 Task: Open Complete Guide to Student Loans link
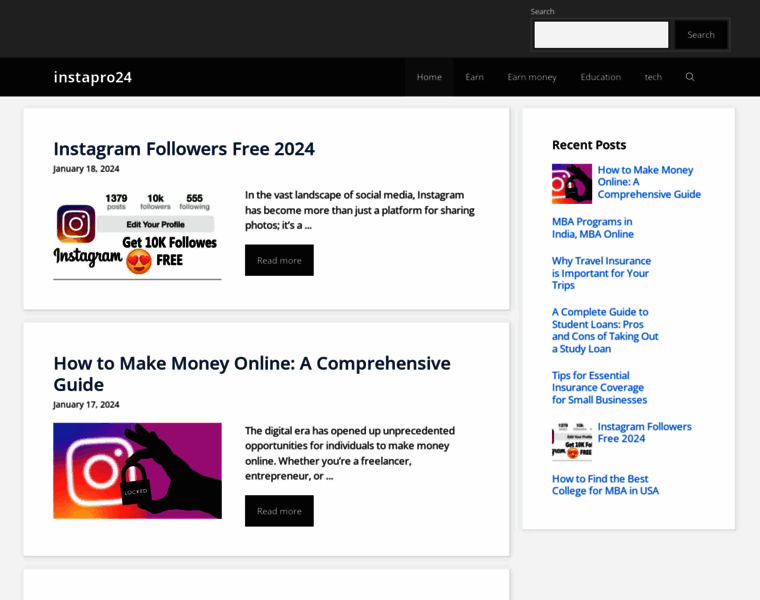pyautogui.click(x=605, y=330)
